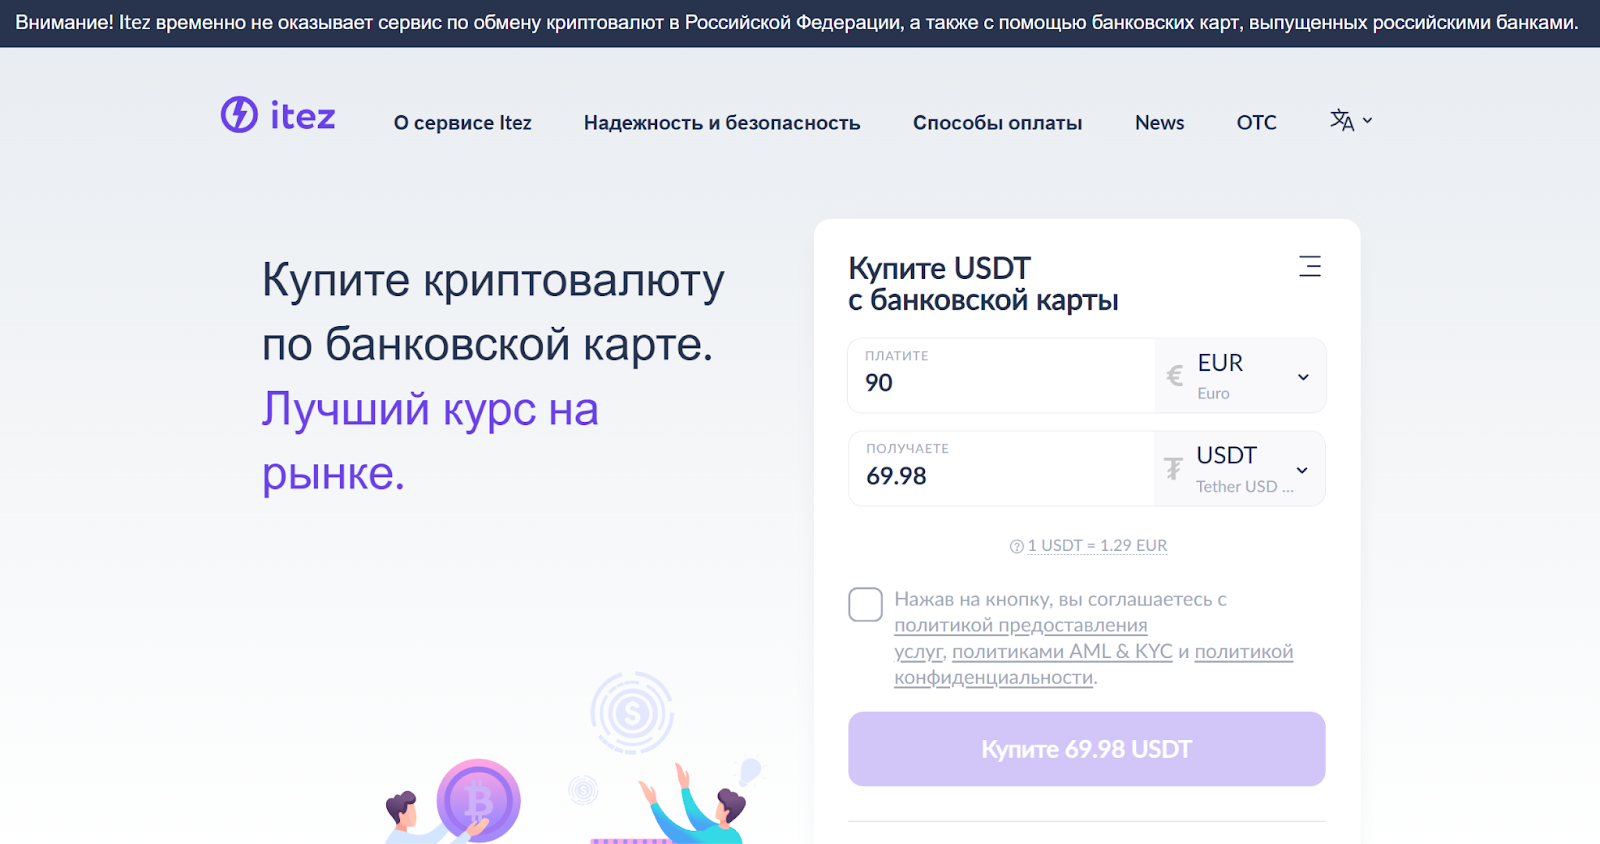This screenshot has height=844, width=1600.
Task: Click the exchange rate question mark icon
Action: pyautogui.click(x=1016, y=546)
